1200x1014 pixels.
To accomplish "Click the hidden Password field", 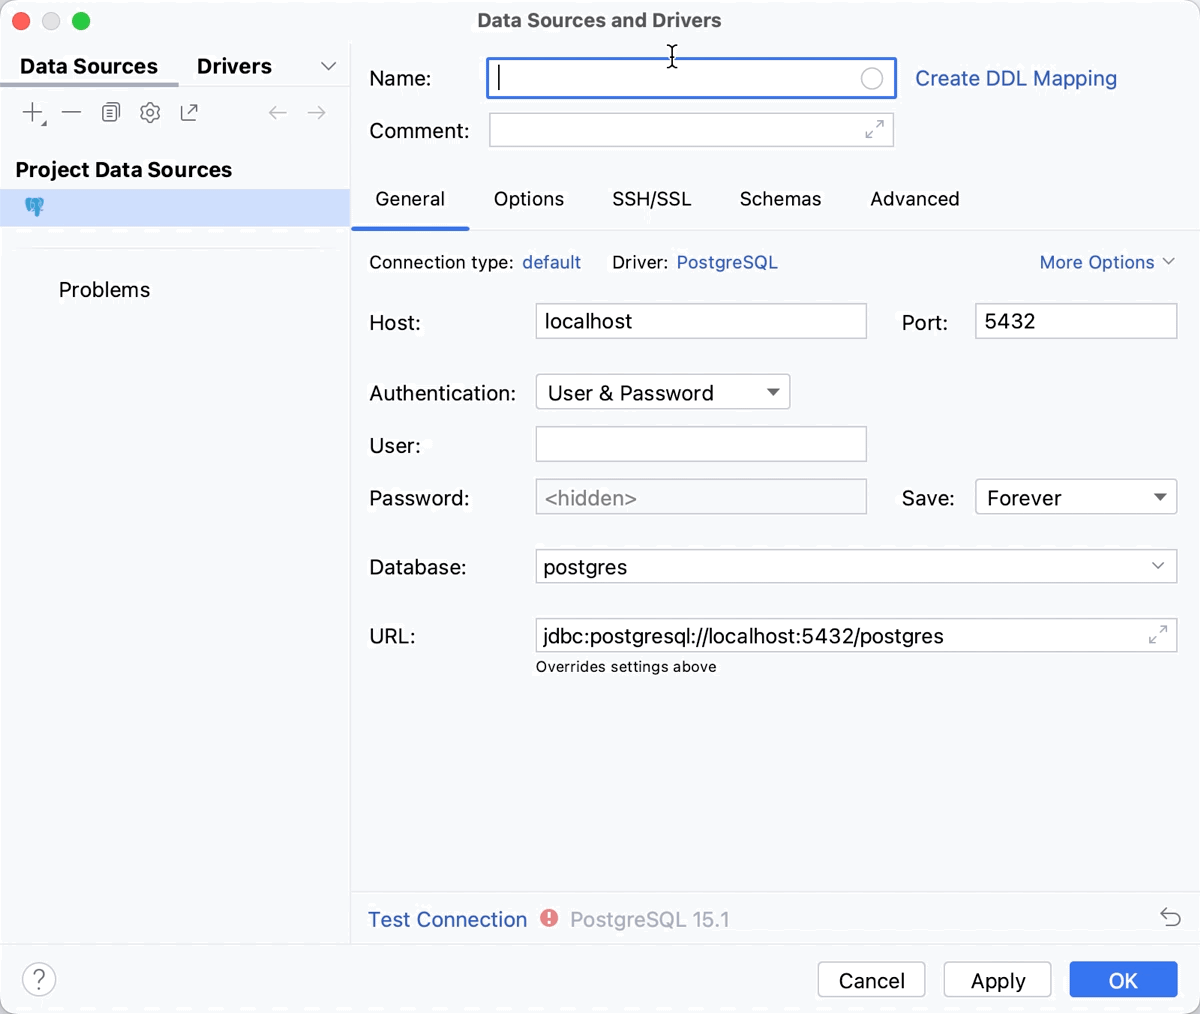I will click(701, 497).
